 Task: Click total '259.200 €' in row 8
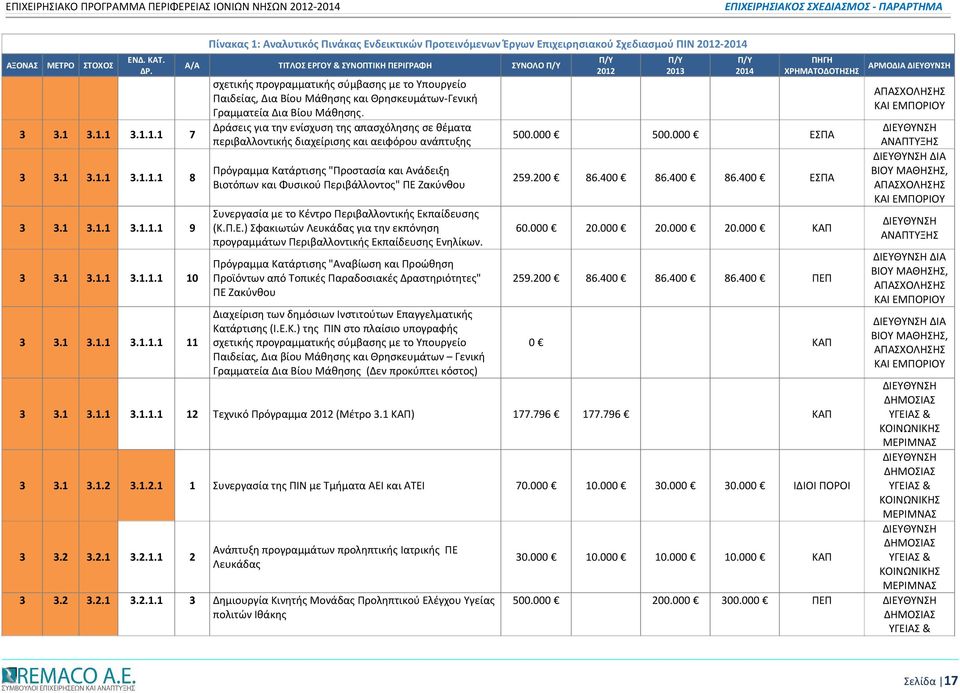[536, 178]
